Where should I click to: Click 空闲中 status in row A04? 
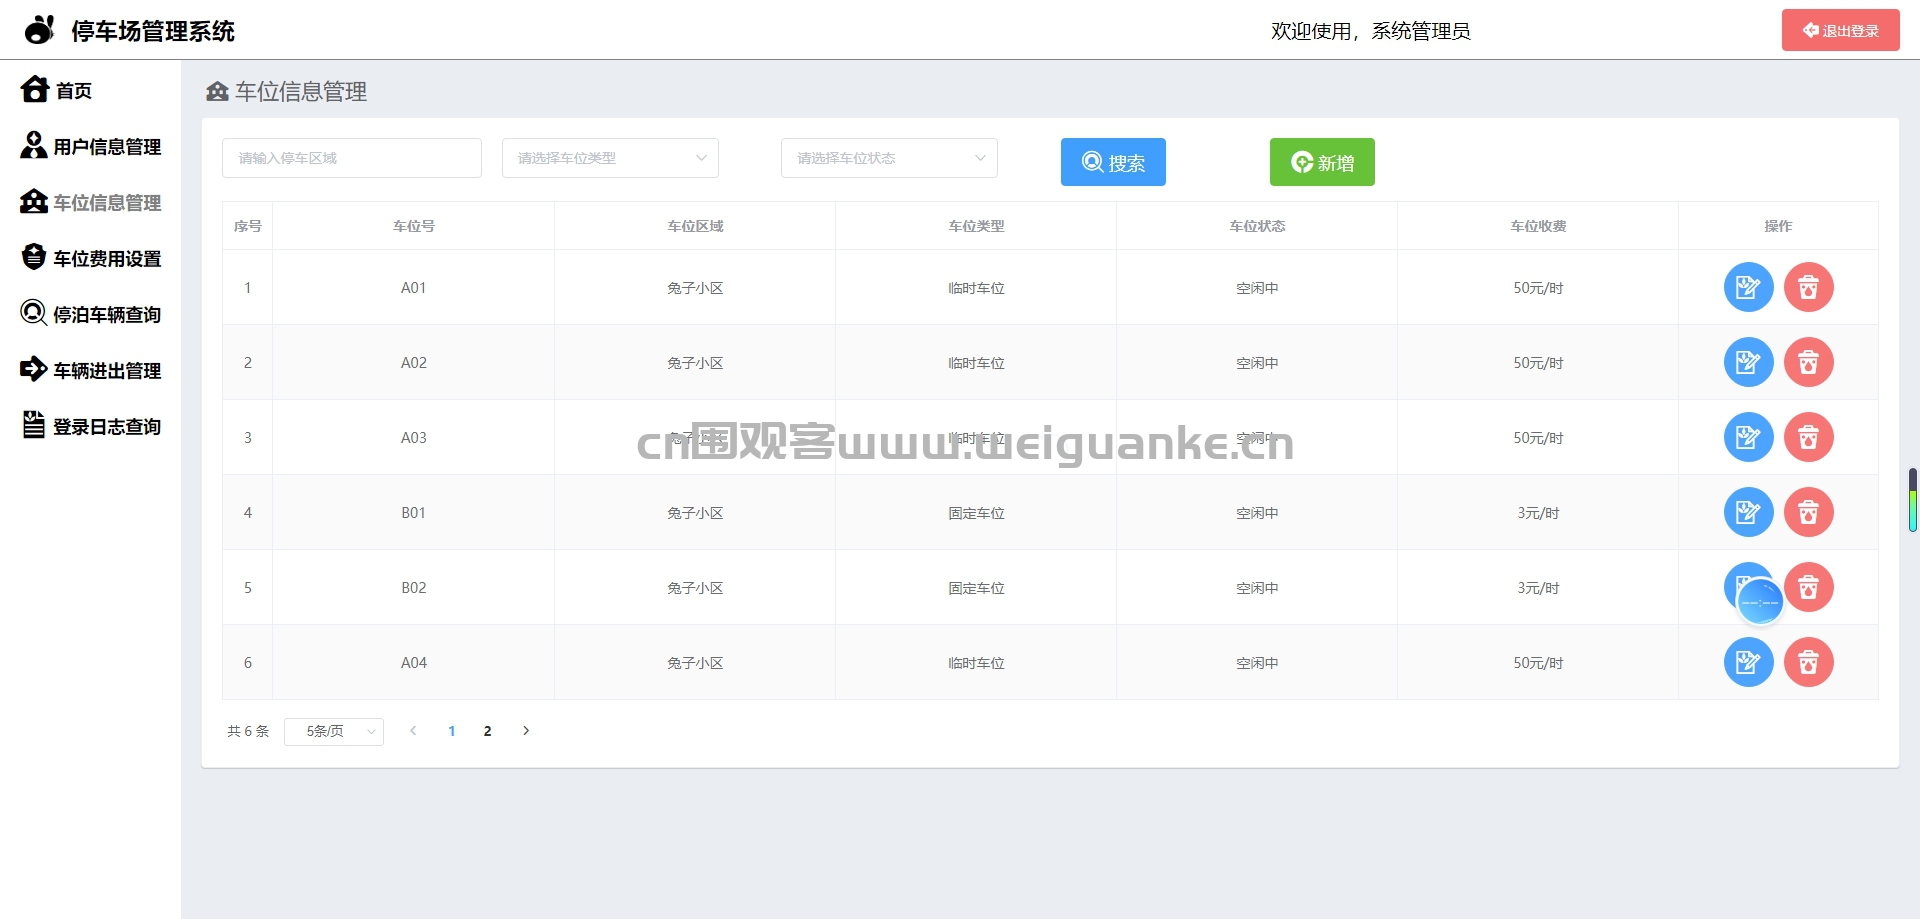(1257, 663)
